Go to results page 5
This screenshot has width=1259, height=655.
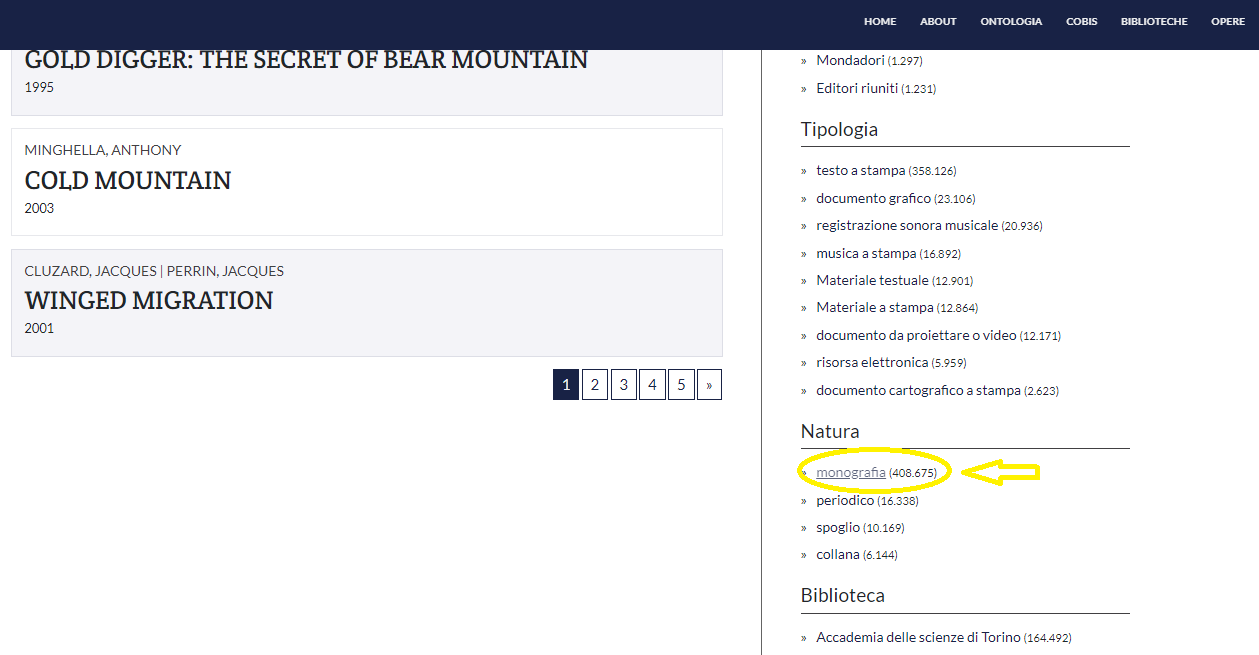point(681,385)
